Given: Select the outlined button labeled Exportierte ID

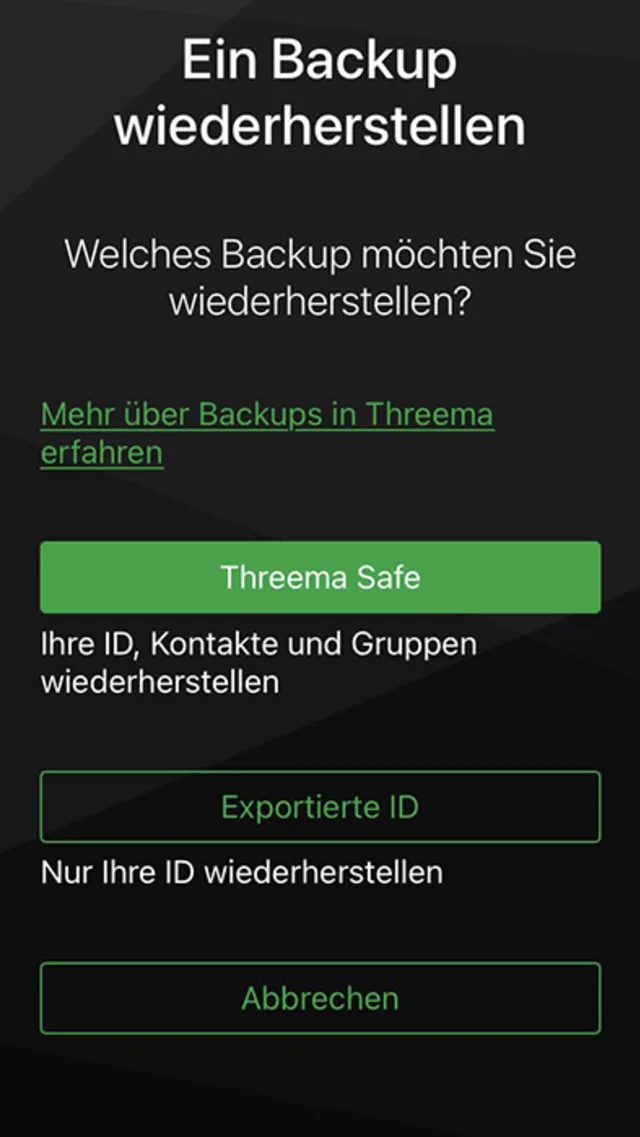Looking at the screenshot, I should tap(320, 806).
